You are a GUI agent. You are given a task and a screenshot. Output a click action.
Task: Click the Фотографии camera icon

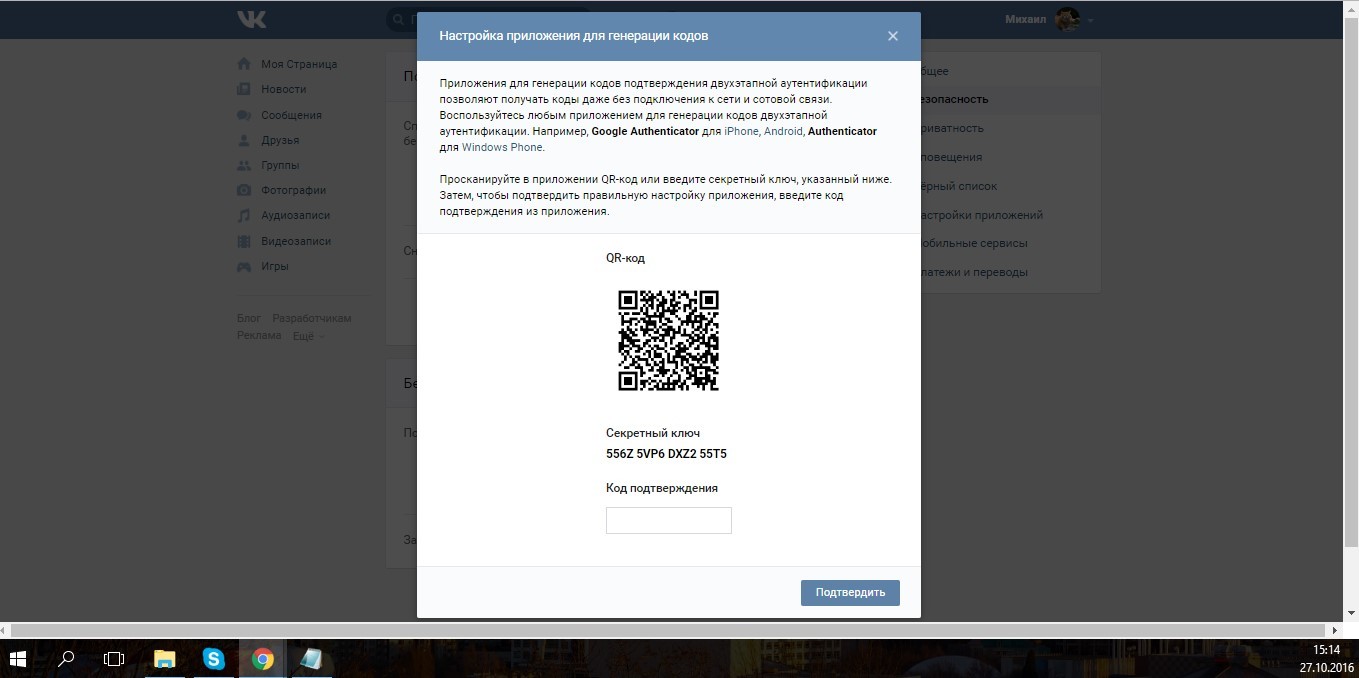[243, 190]
